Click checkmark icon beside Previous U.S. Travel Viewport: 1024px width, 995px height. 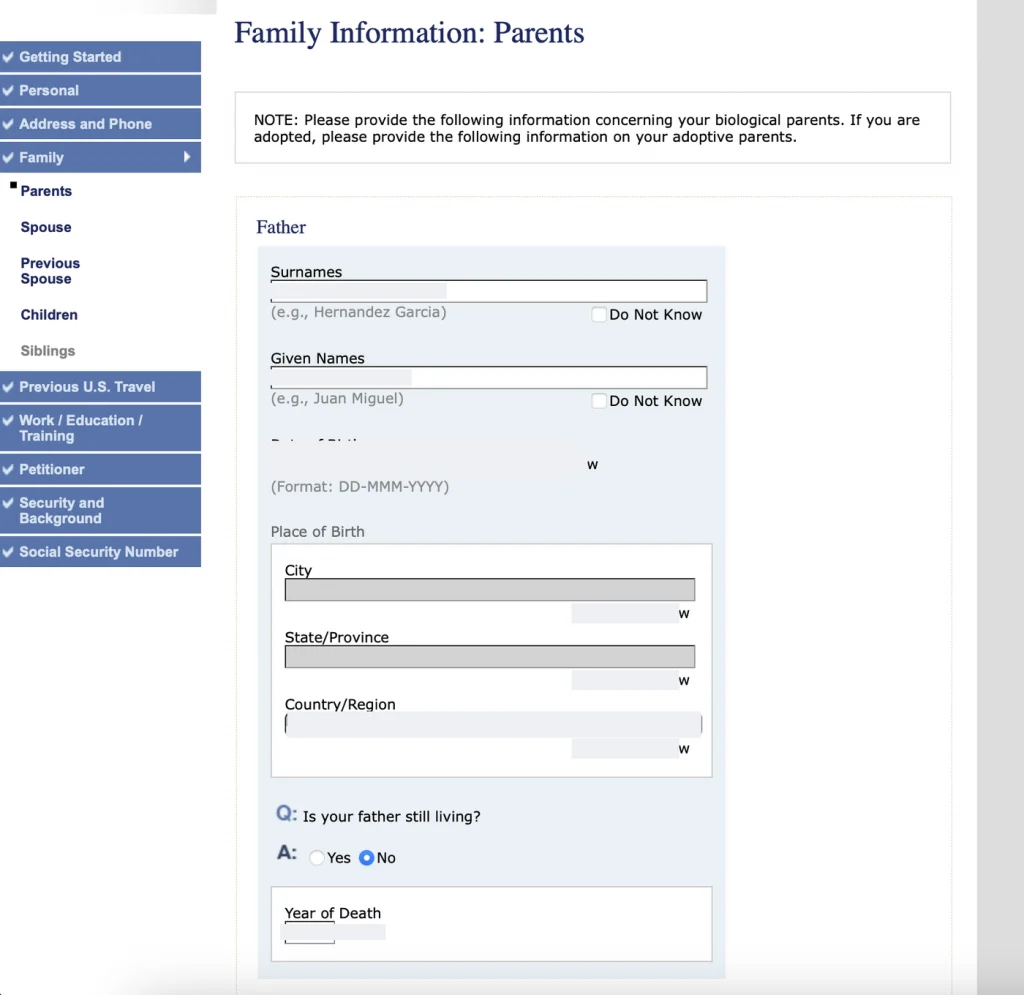8,387
